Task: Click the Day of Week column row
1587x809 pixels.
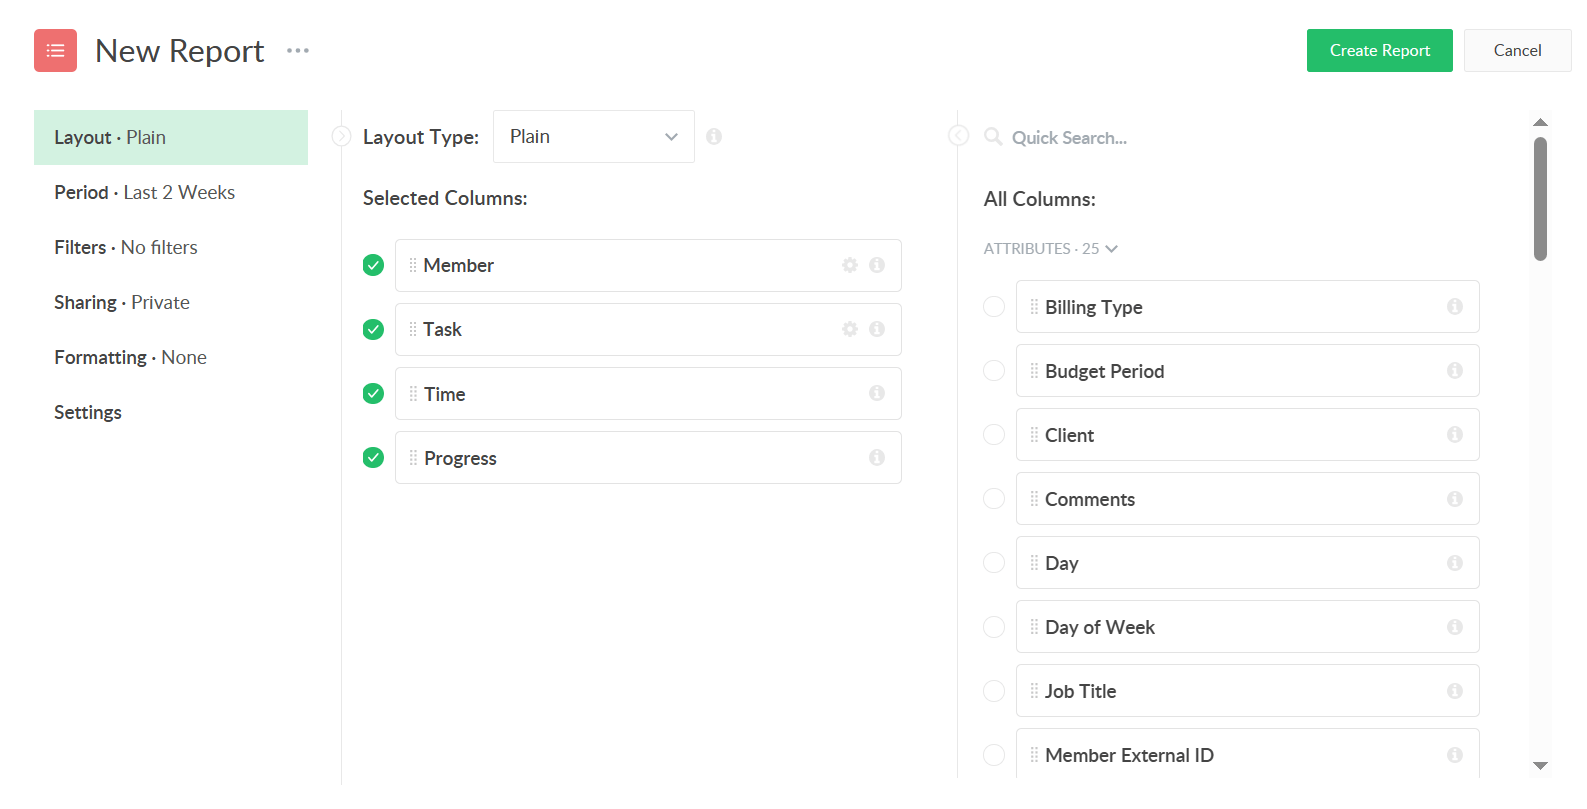Action: [x=1247, y=626]
